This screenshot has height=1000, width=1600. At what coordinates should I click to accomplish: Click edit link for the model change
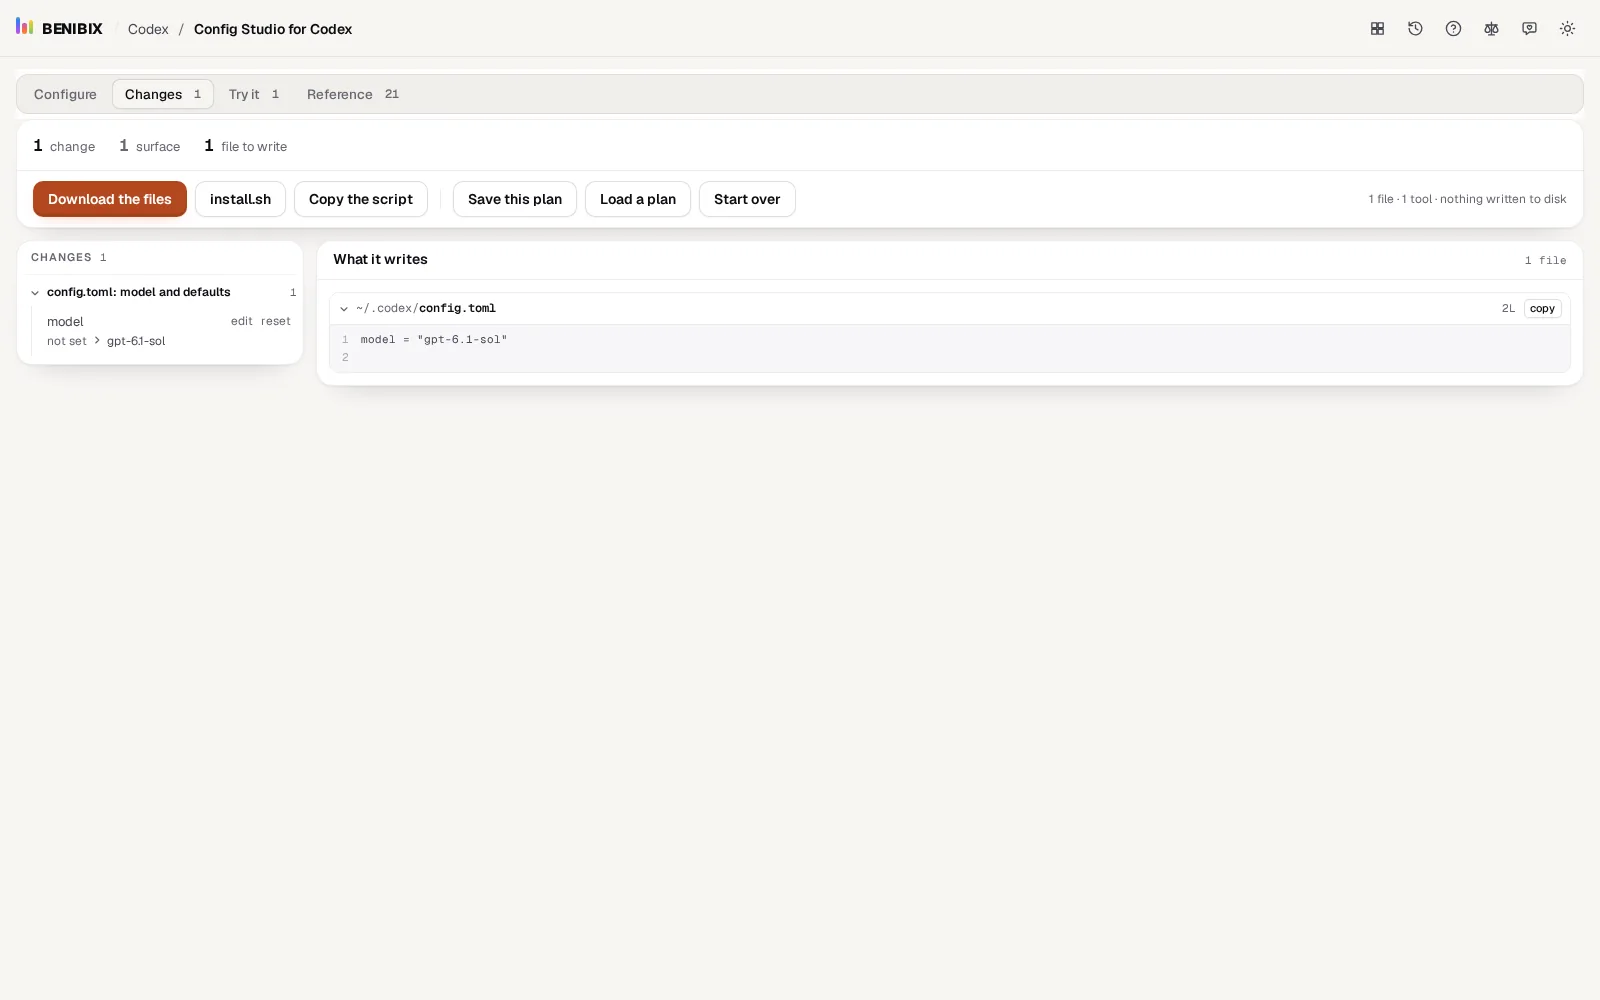[242, 321]
